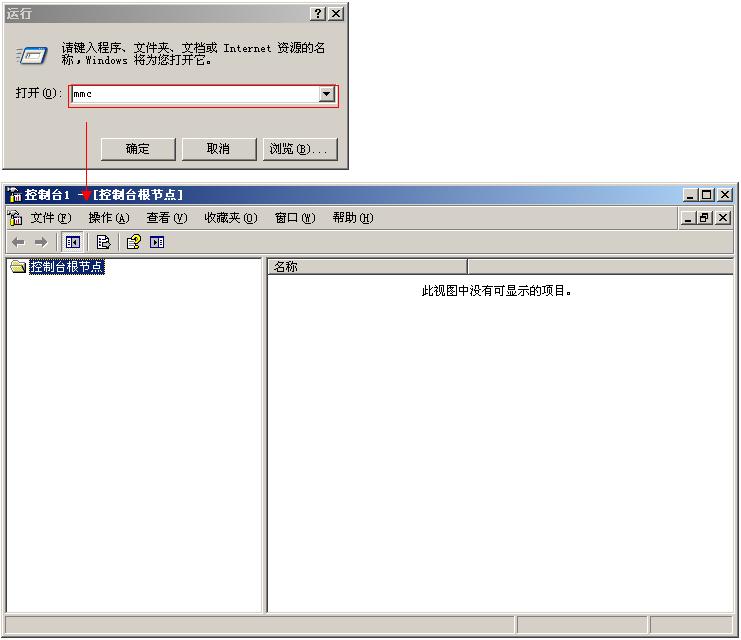
Task: Click the console icon in the title bar
Action: pos(14,195)
